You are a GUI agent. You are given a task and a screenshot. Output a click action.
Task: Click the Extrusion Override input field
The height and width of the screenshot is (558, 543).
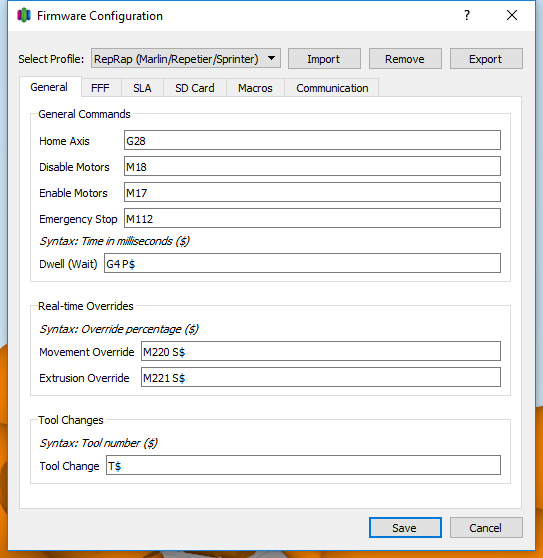321,377
